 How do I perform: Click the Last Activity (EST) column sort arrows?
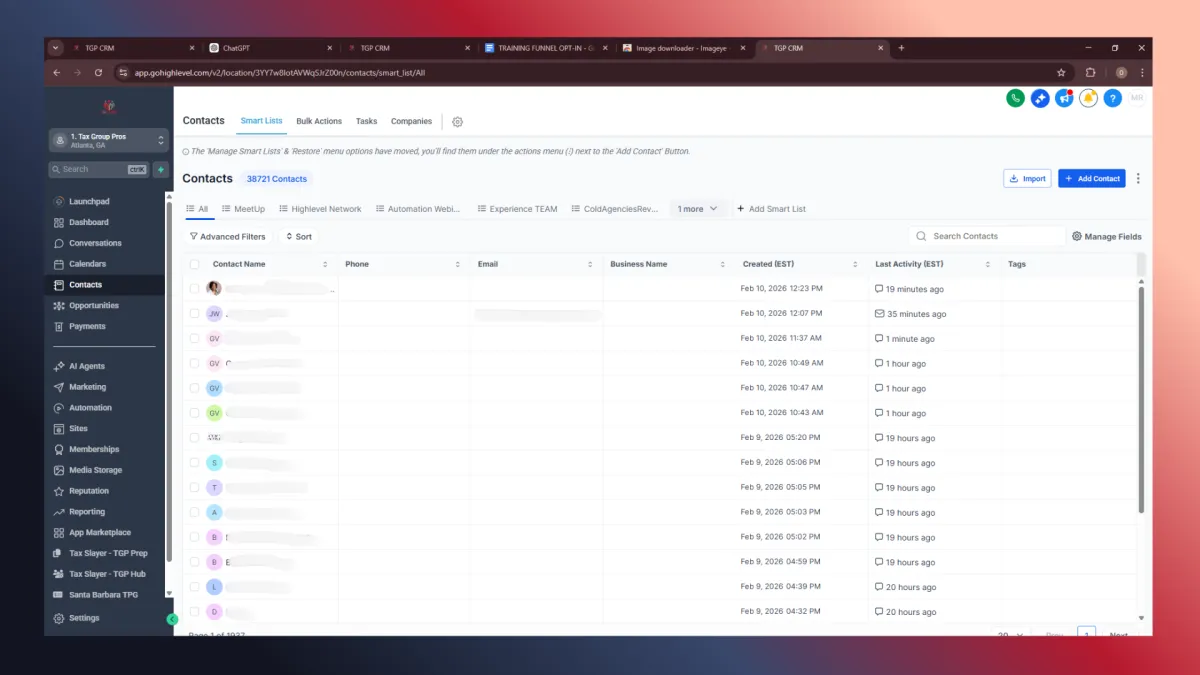pyautogui.click(x=988, y=264)
